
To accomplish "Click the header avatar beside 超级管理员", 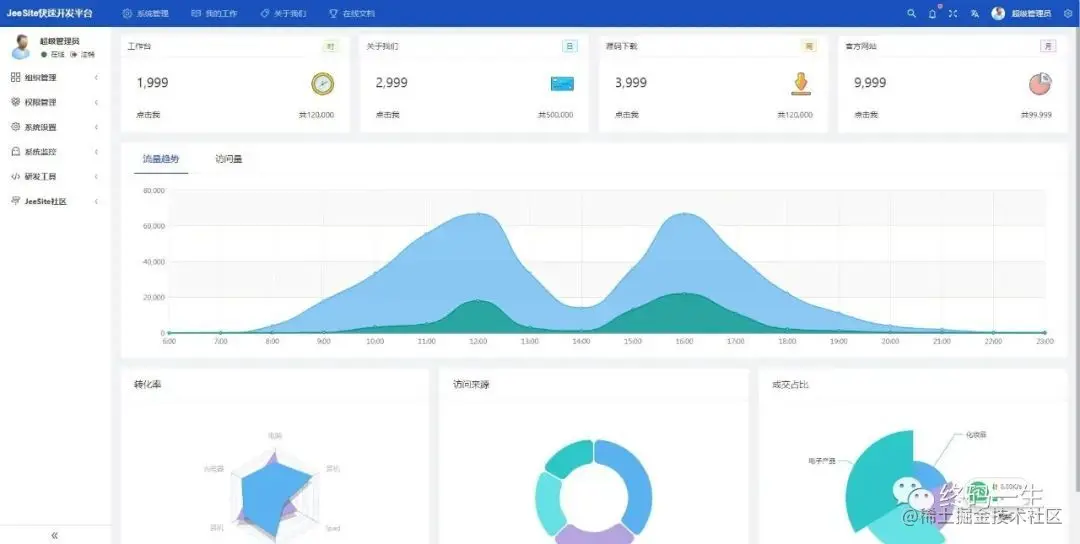I will pos(998,13).
